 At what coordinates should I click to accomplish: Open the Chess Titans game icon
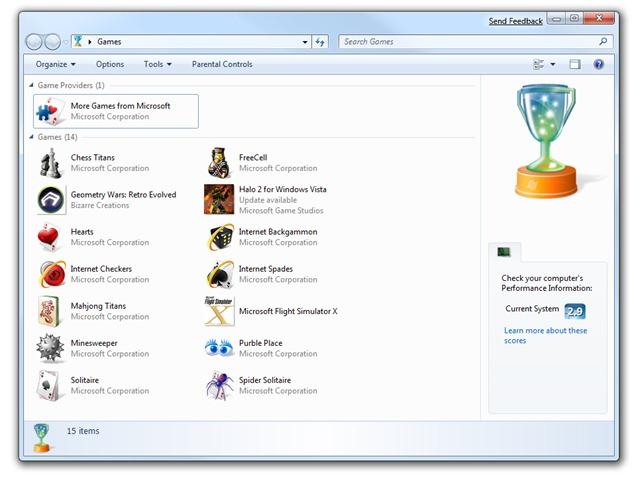pyautogui.click(x=51, y=163)
